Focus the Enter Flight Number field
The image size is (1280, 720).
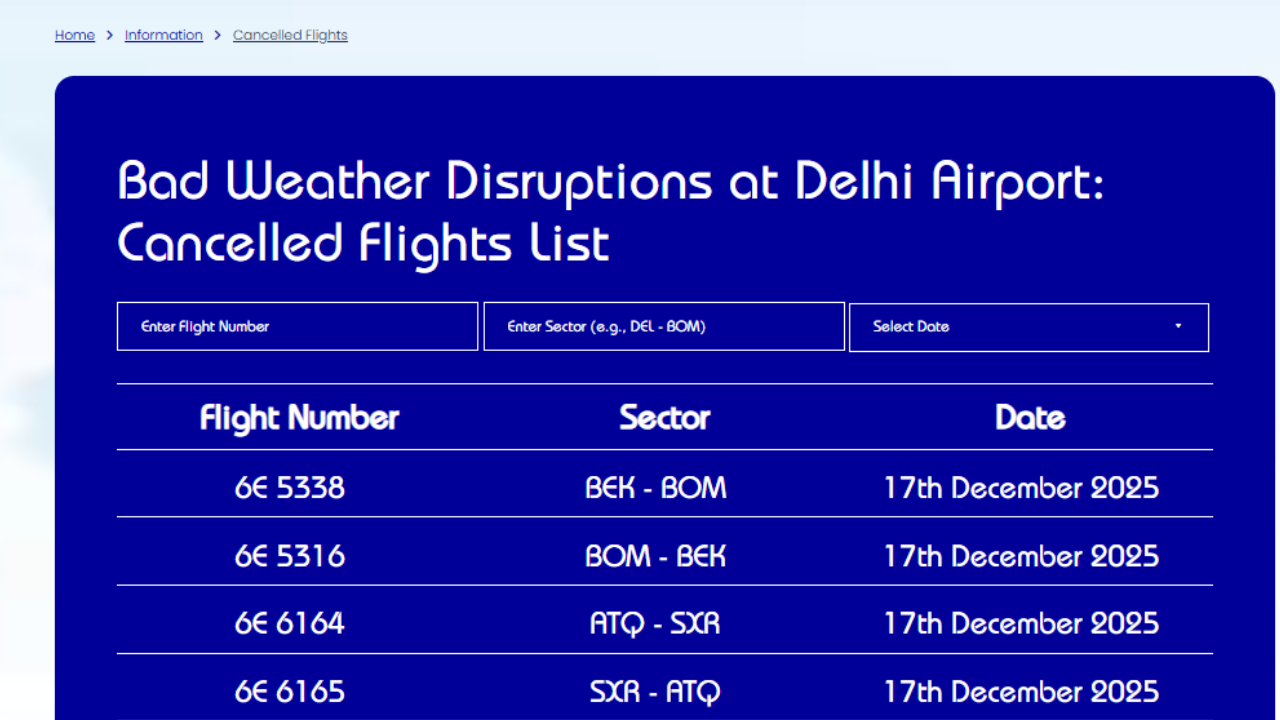(x=297, y=326)
